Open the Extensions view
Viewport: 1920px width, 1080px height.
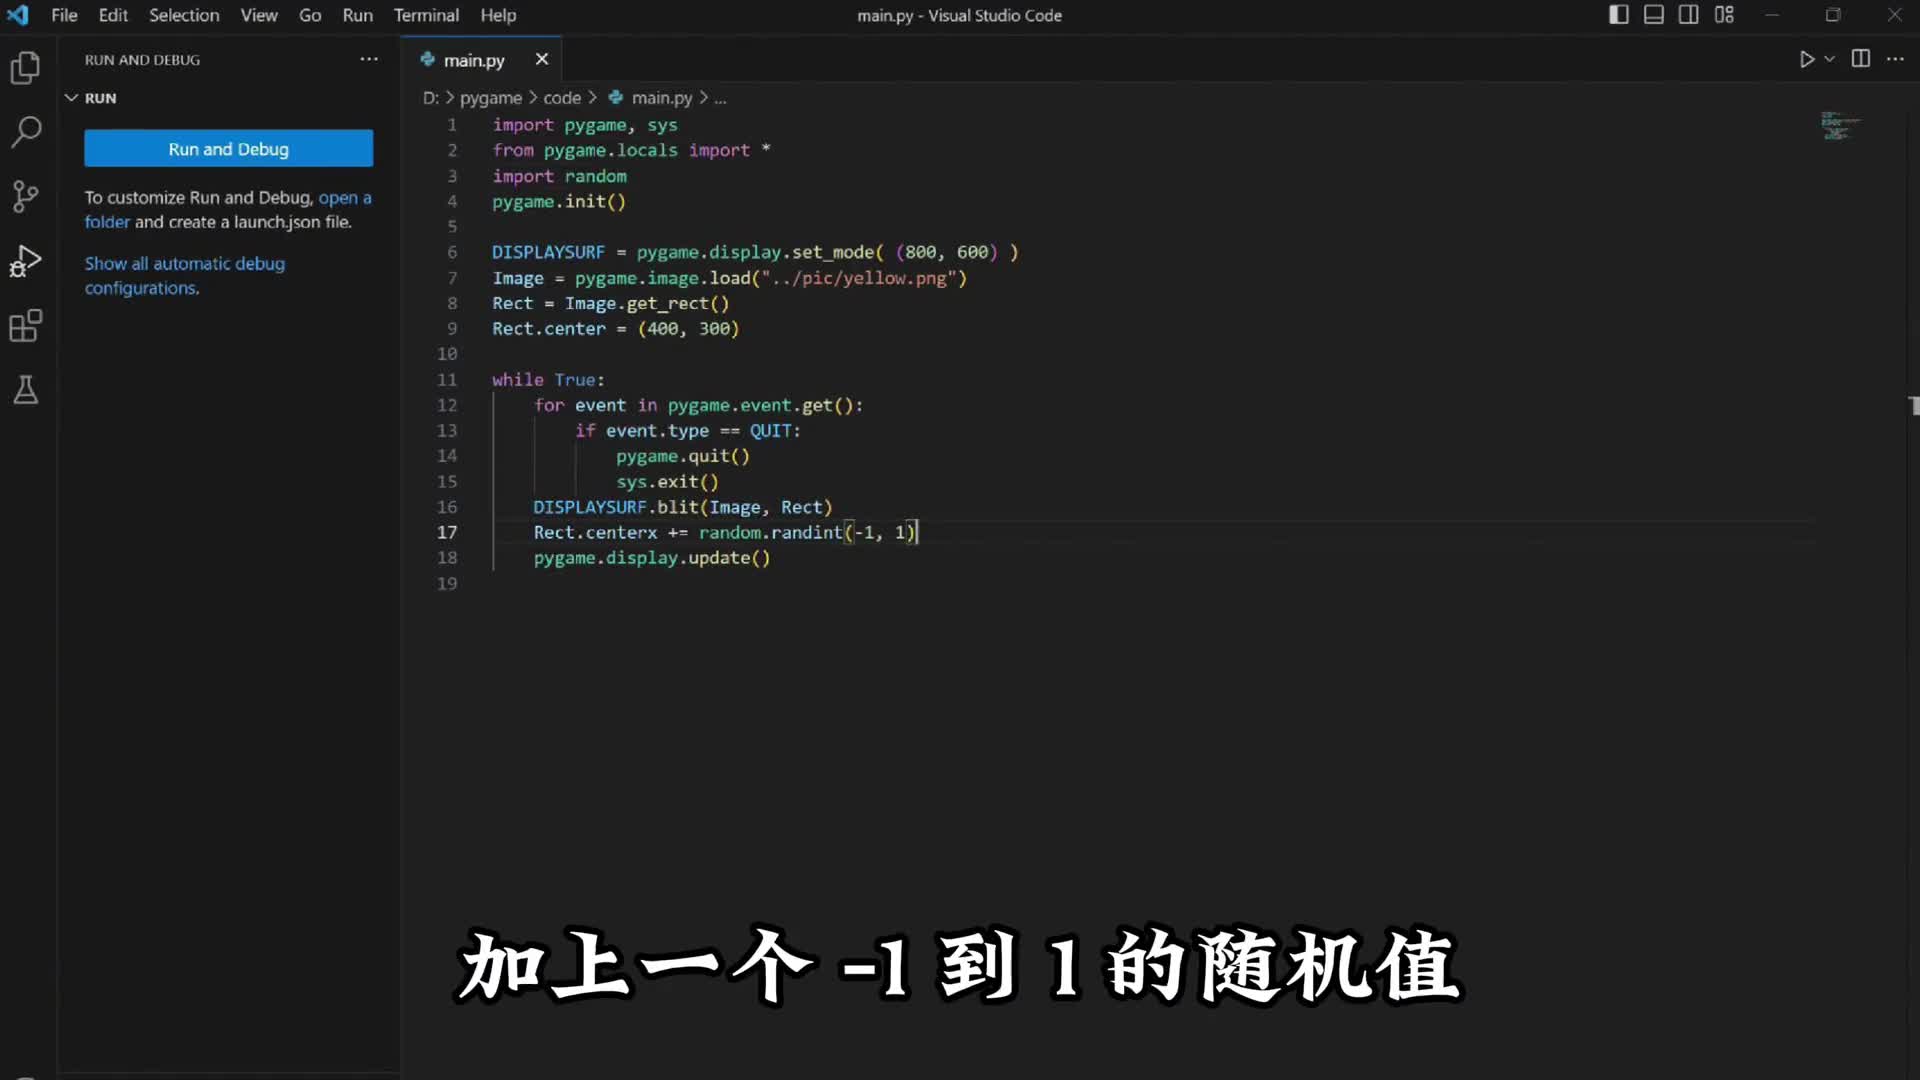click(25, 325)
